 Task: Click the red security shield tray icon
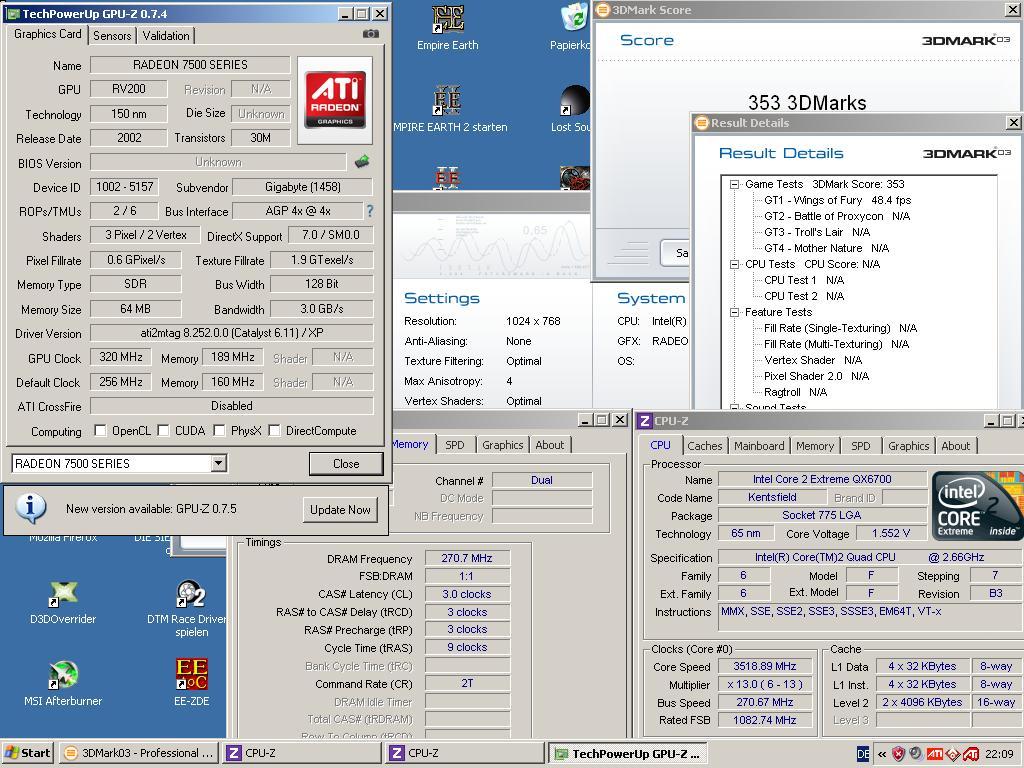pos(899,754)
